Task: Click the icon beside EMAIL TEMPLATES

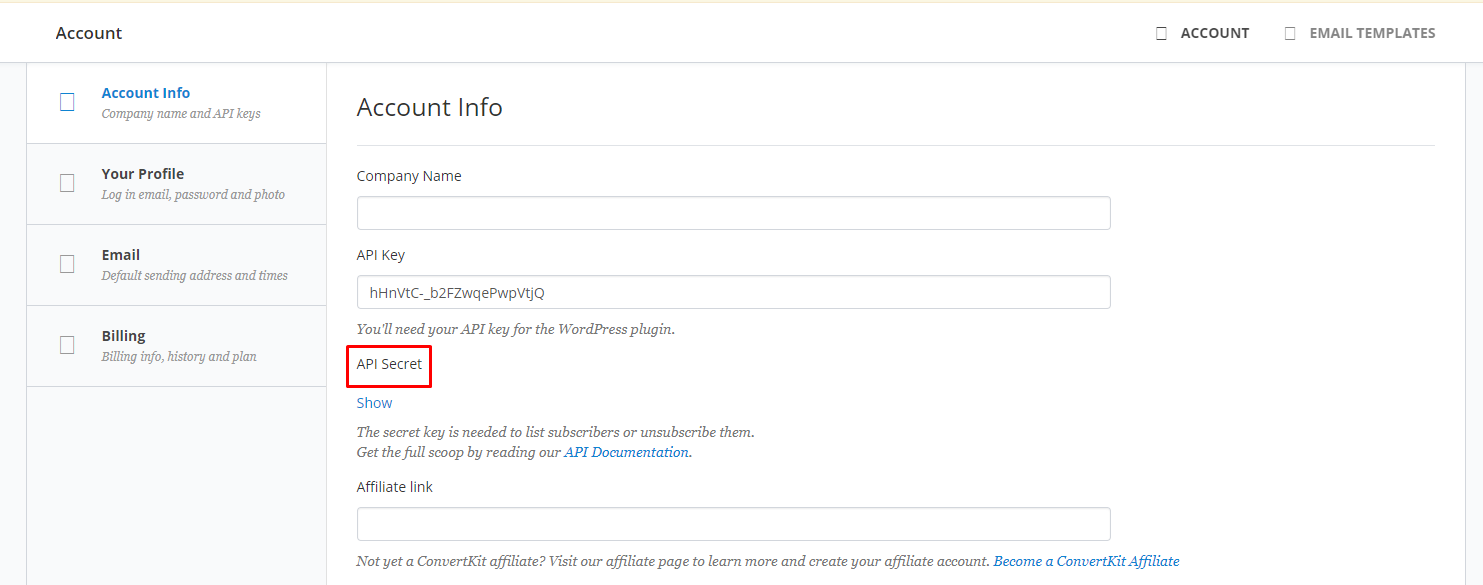Action: tap(1290, 33)
